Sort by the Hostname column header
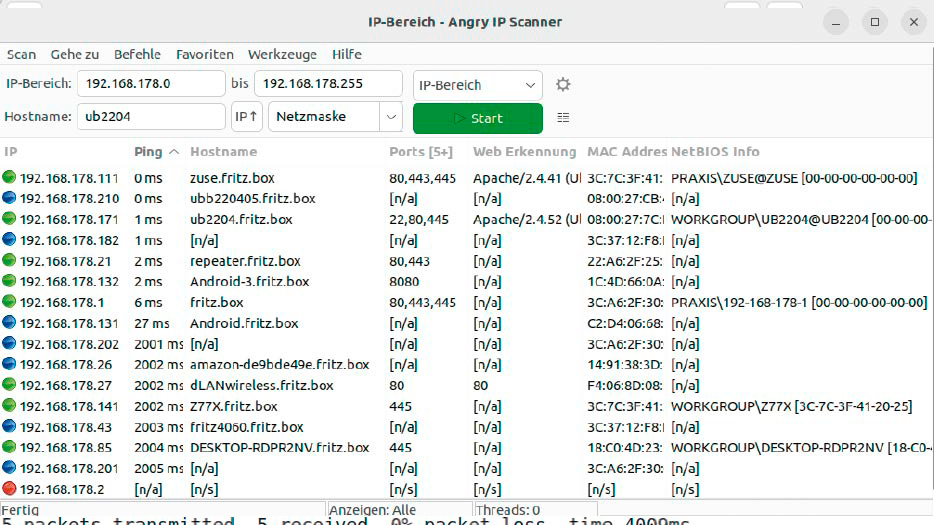934x525 pixels. coord(223,152)
